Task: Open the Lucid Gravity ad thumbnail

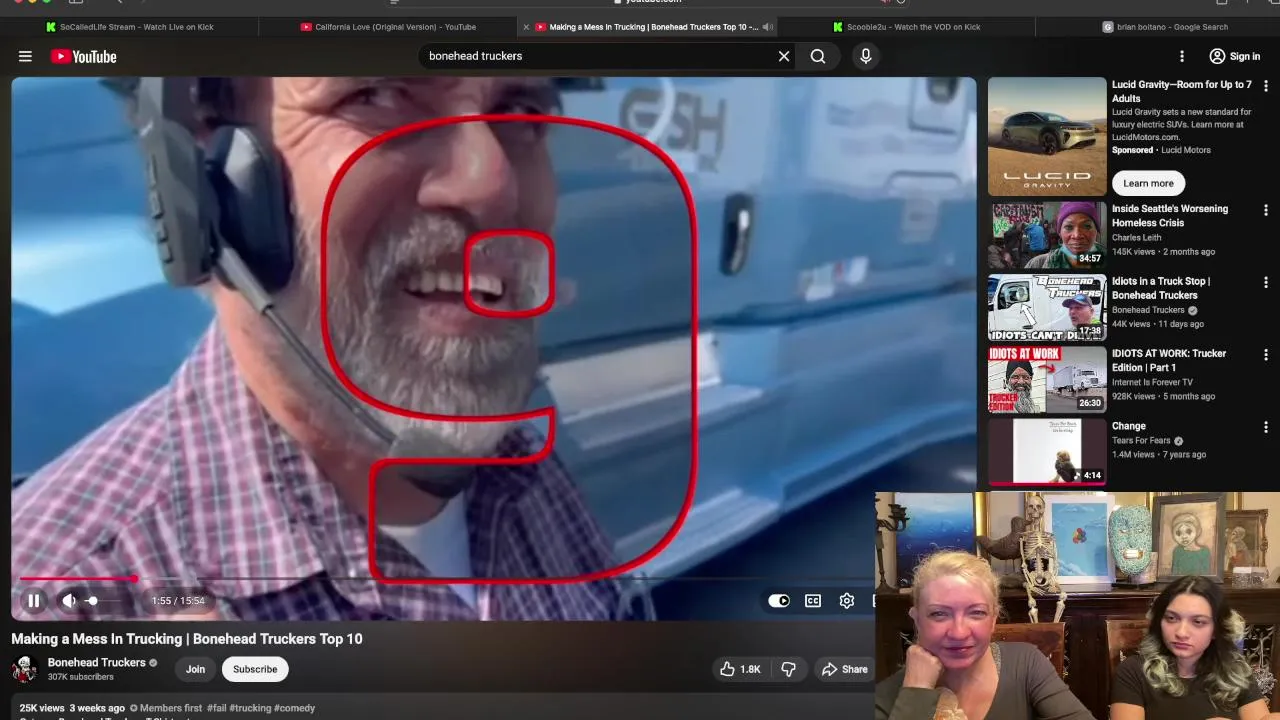Action: click(x=1047, y=136)
